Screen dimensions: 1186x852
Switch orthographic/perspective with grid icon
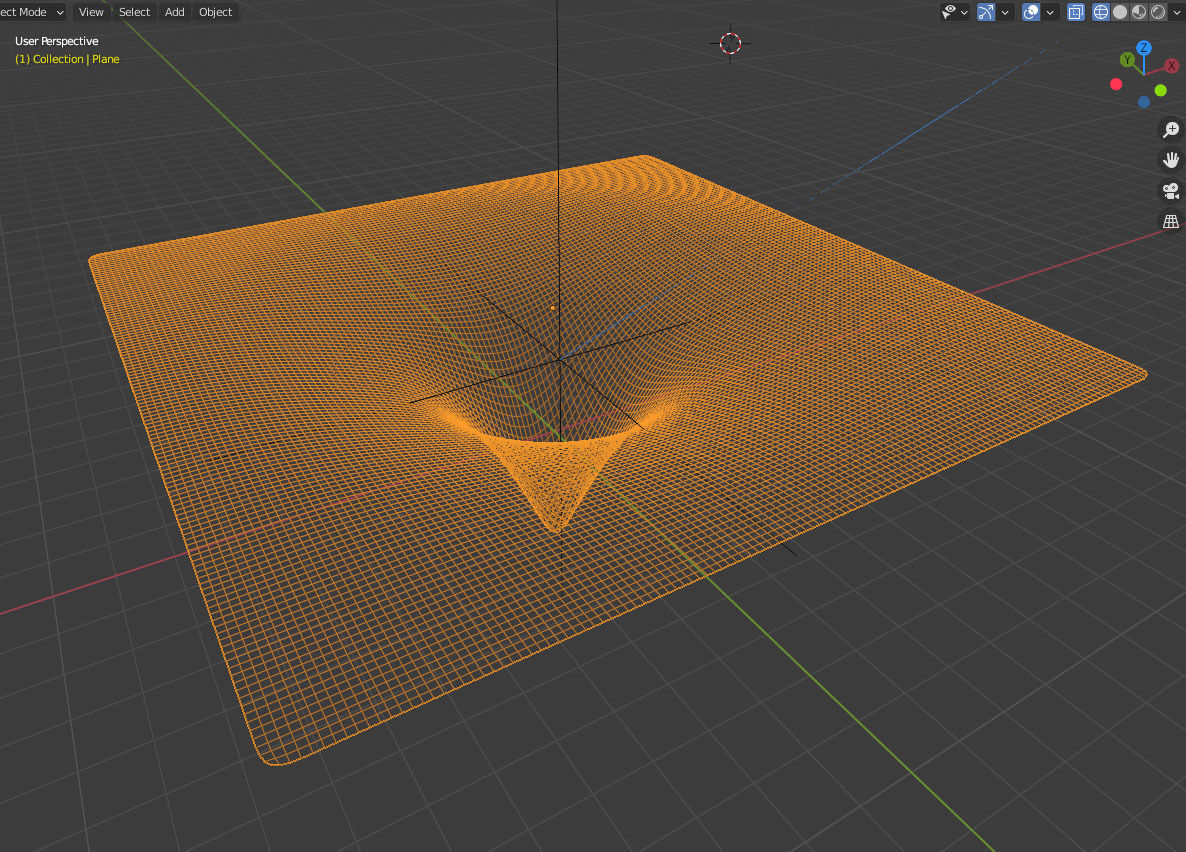(1171, 221)
